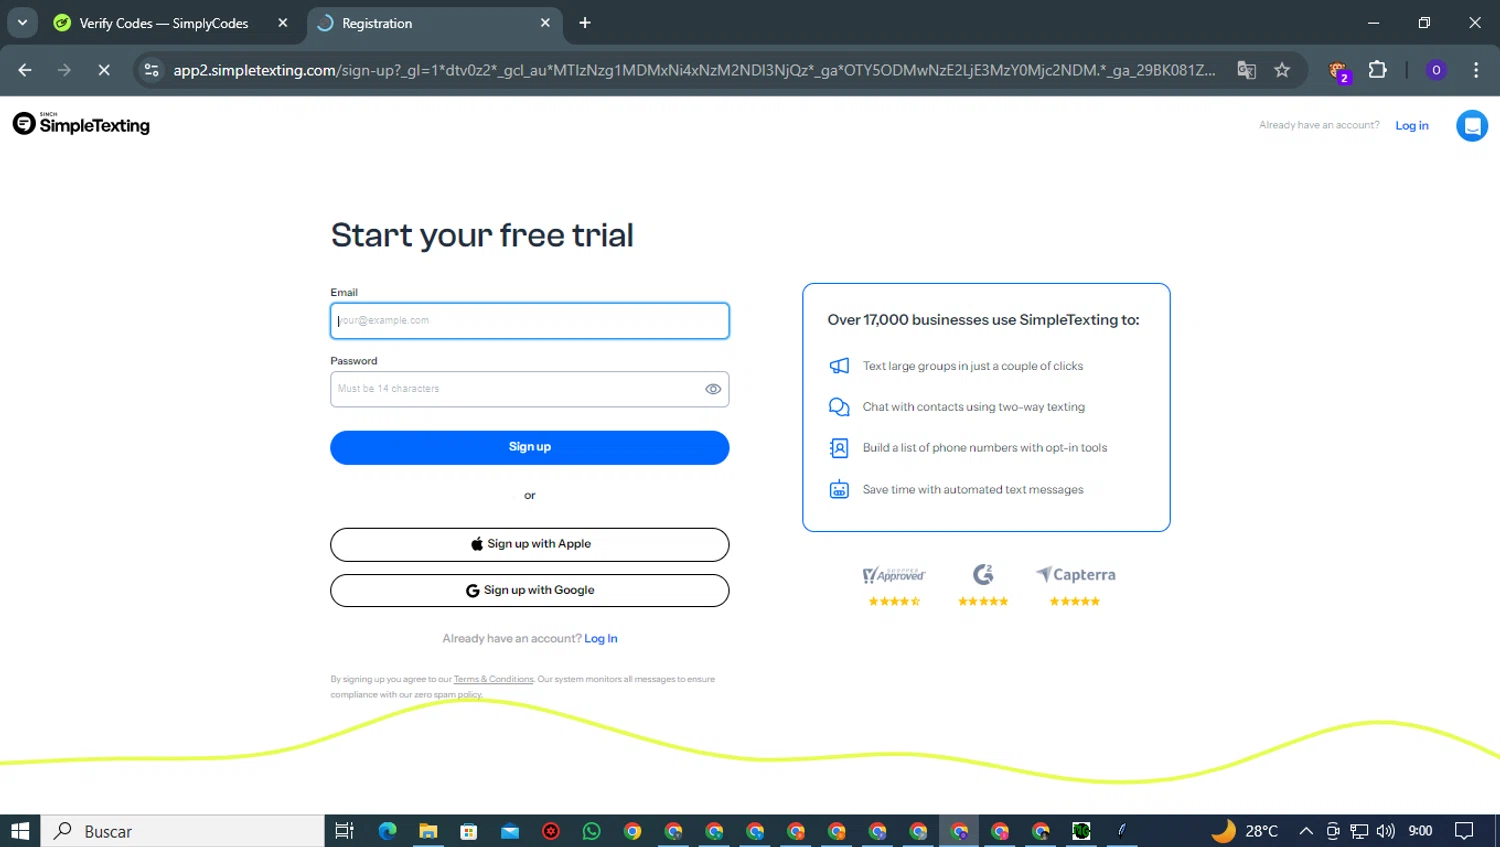
Task: Open the Terms & Conditions link
Action: 493,679
